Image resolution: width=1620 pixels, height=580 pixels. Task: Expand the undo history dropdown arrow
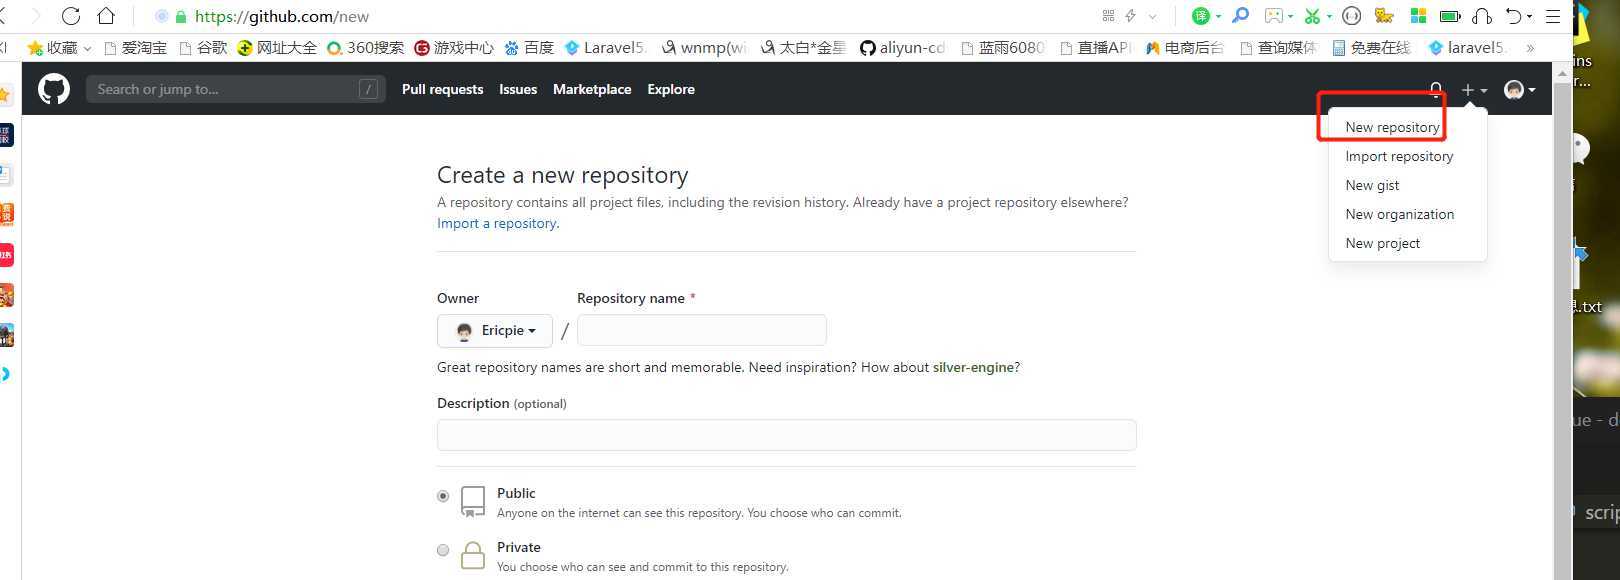pos(1530,17)
